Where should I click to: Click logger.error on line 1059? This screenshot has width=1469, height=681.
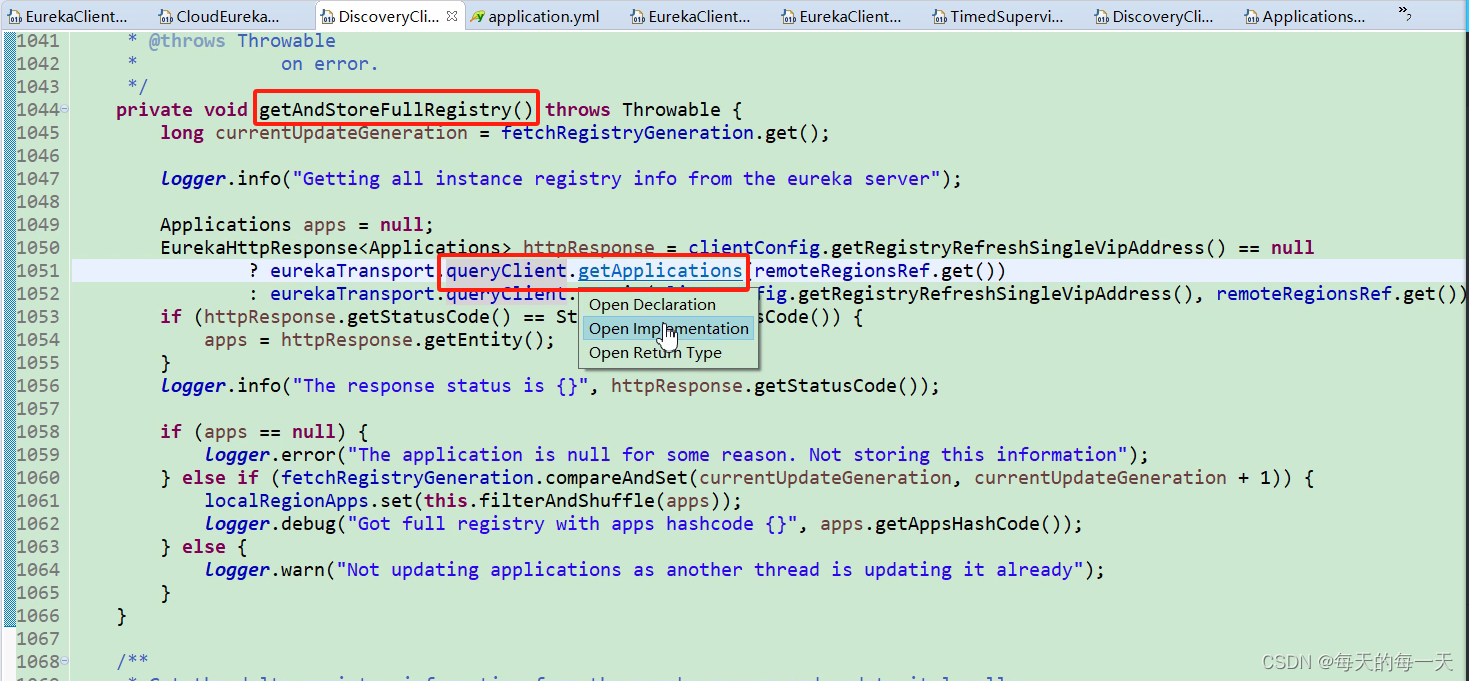coord(270,454)
